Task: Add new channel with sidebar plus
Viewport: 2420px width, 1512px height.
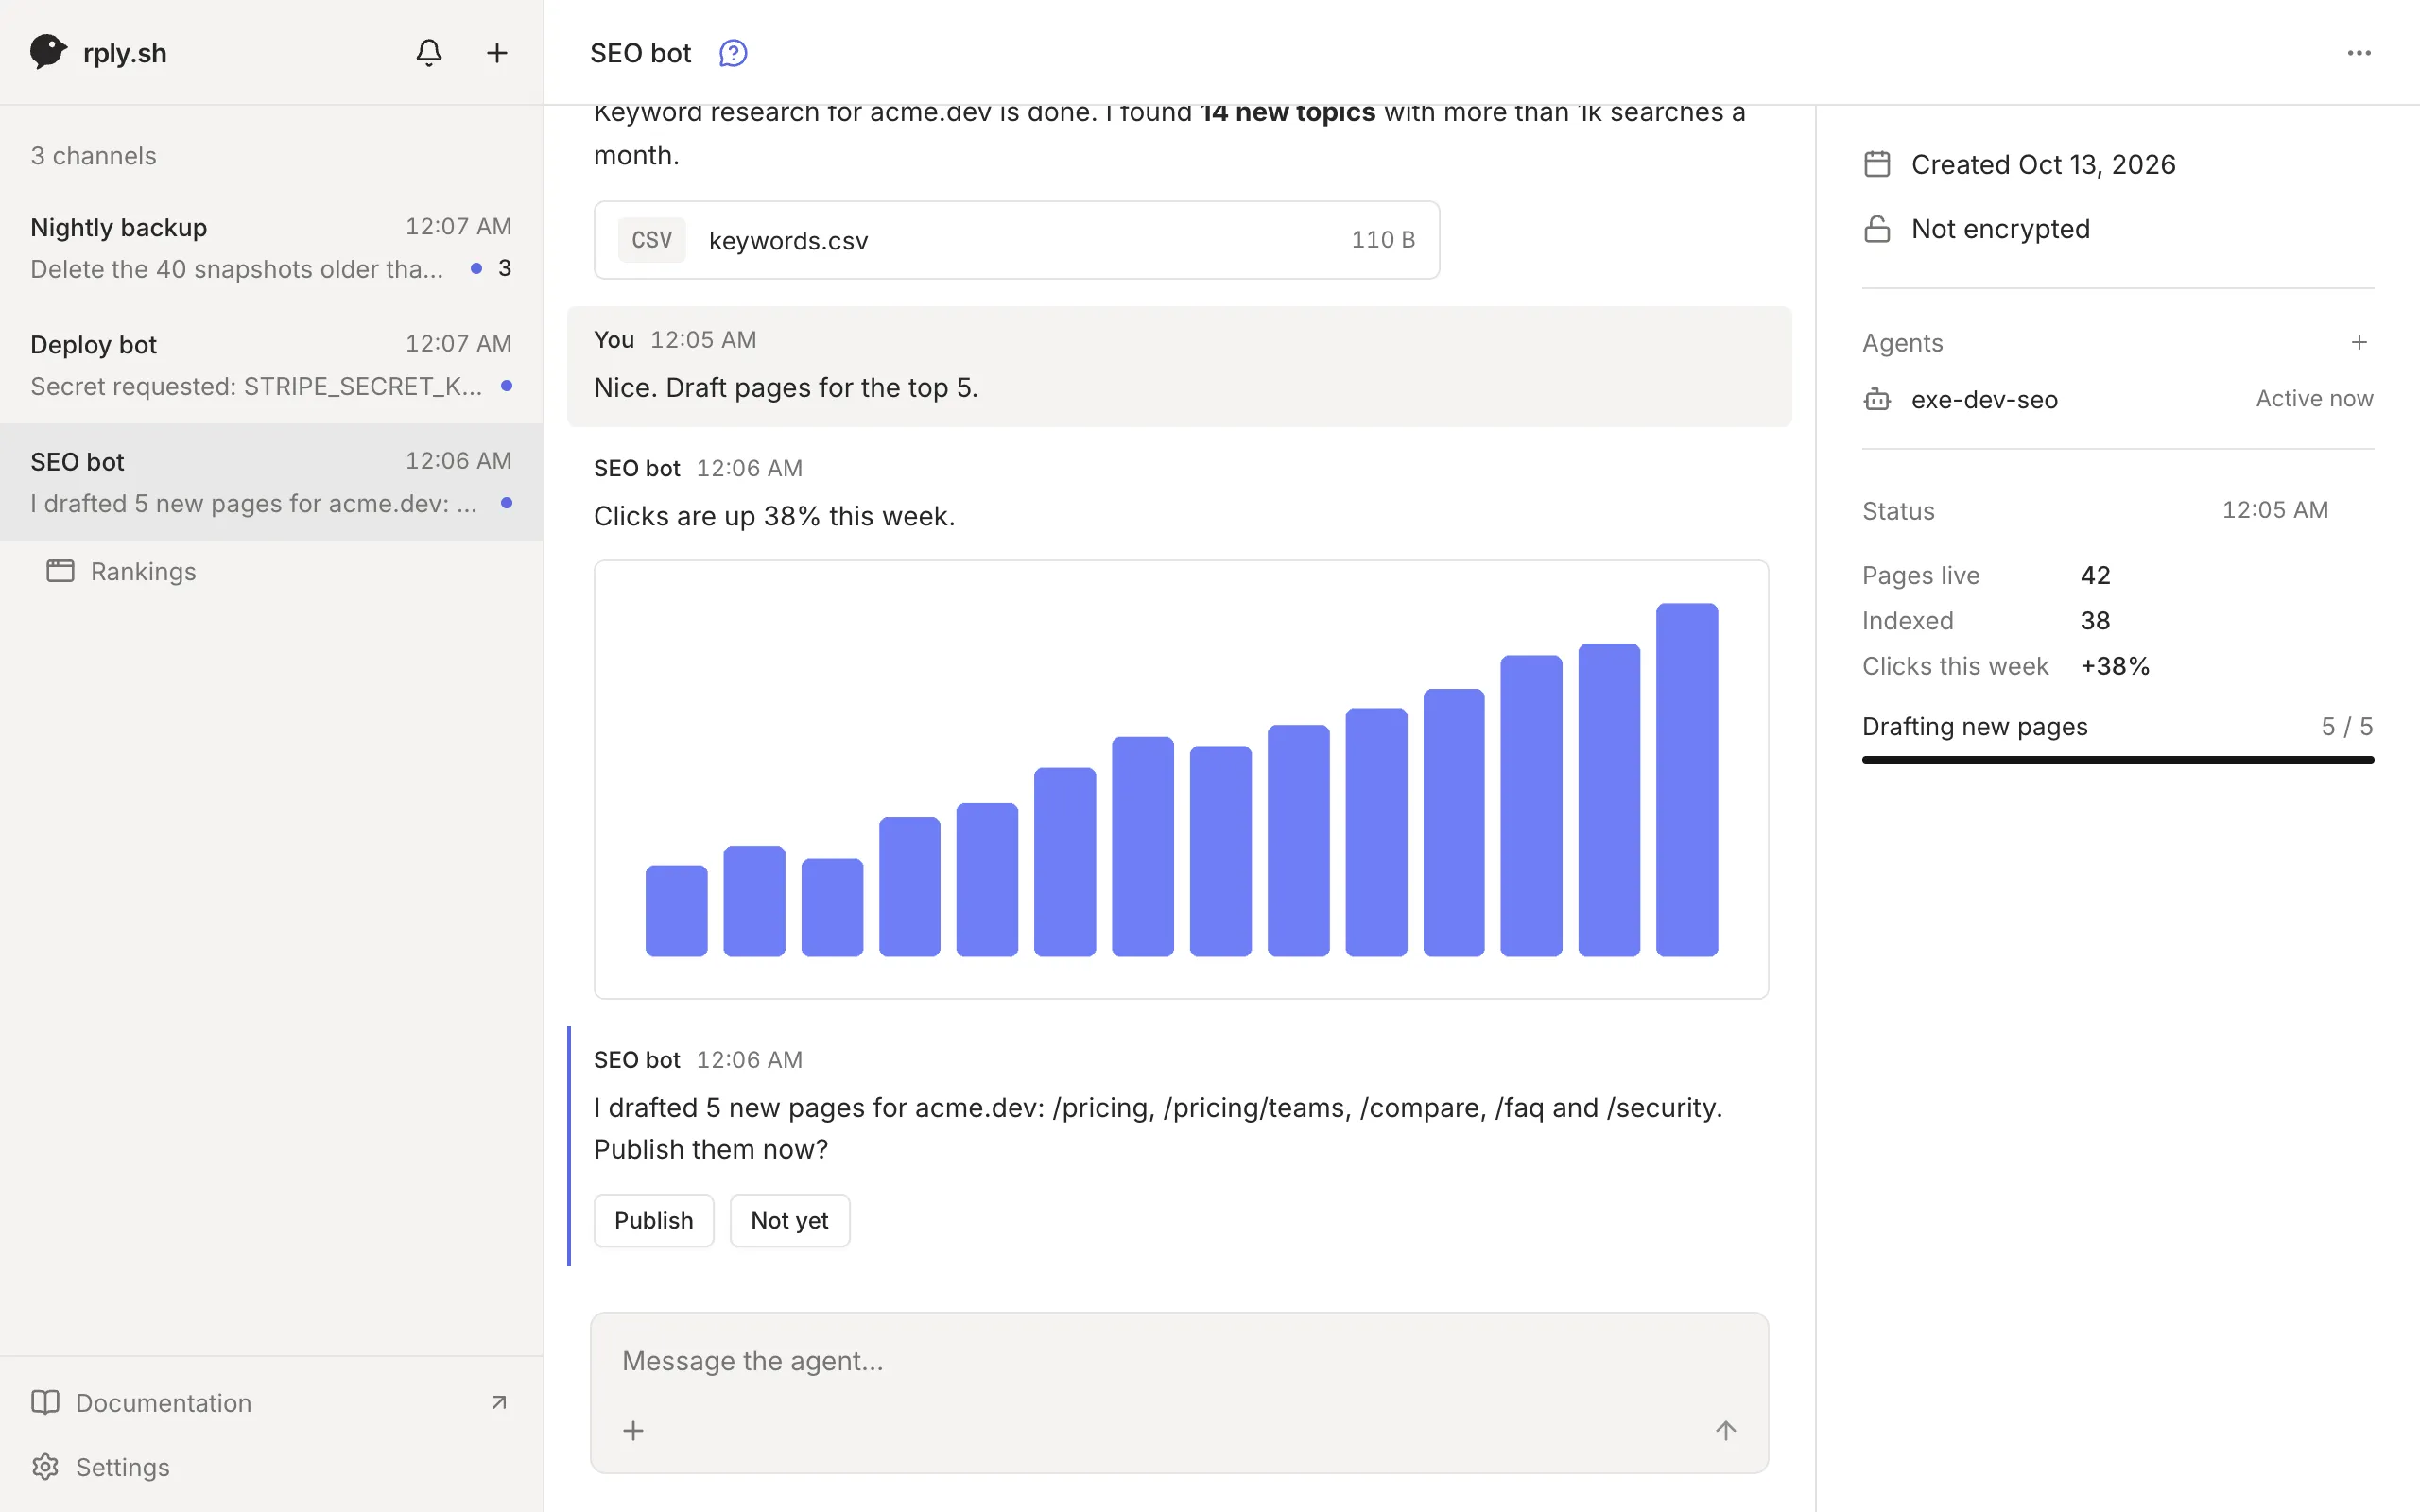Action: click(497, 52)
